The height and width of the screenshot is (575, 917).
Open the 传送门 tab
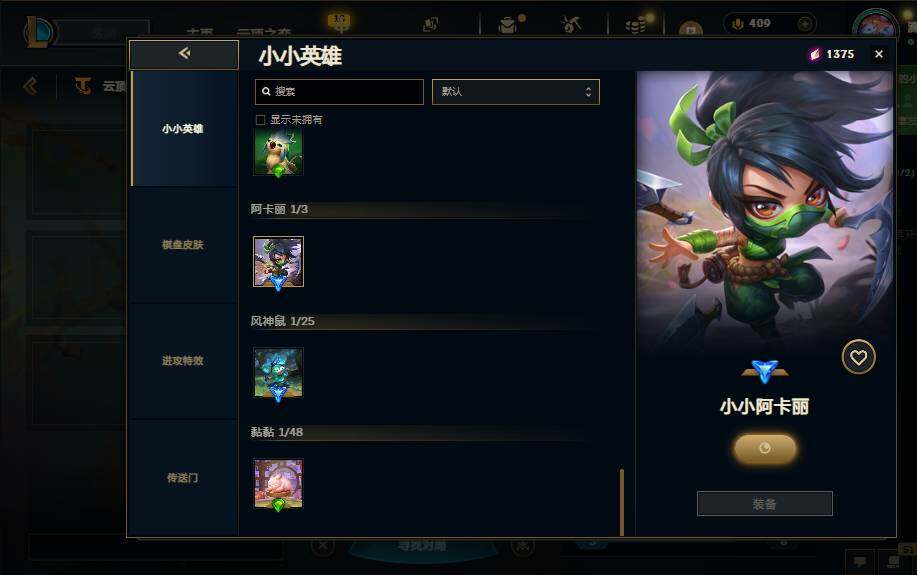coord(182,477)
